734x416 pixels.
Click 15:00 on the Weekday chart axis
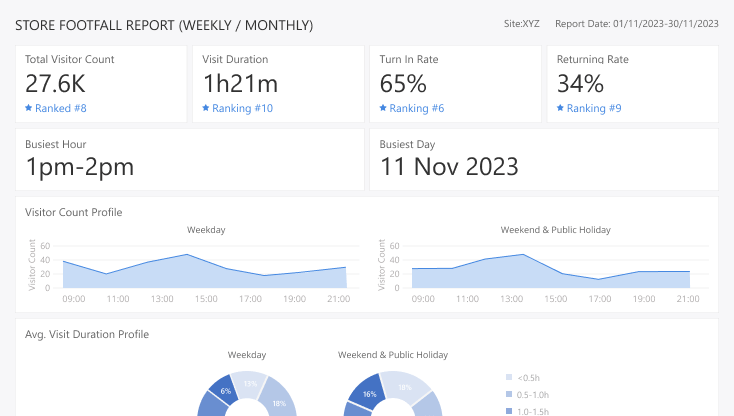[206, 299]
